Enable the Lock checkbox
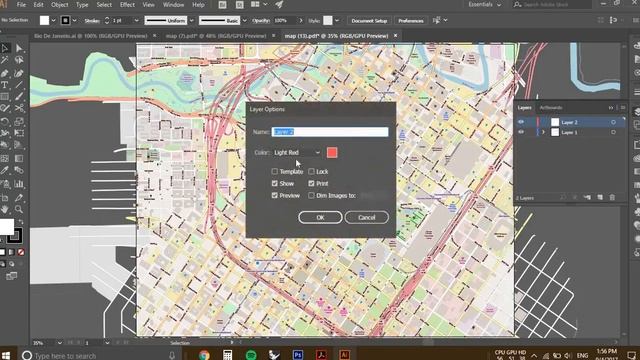Screen dimensions: 640x360 pos(311,171)
